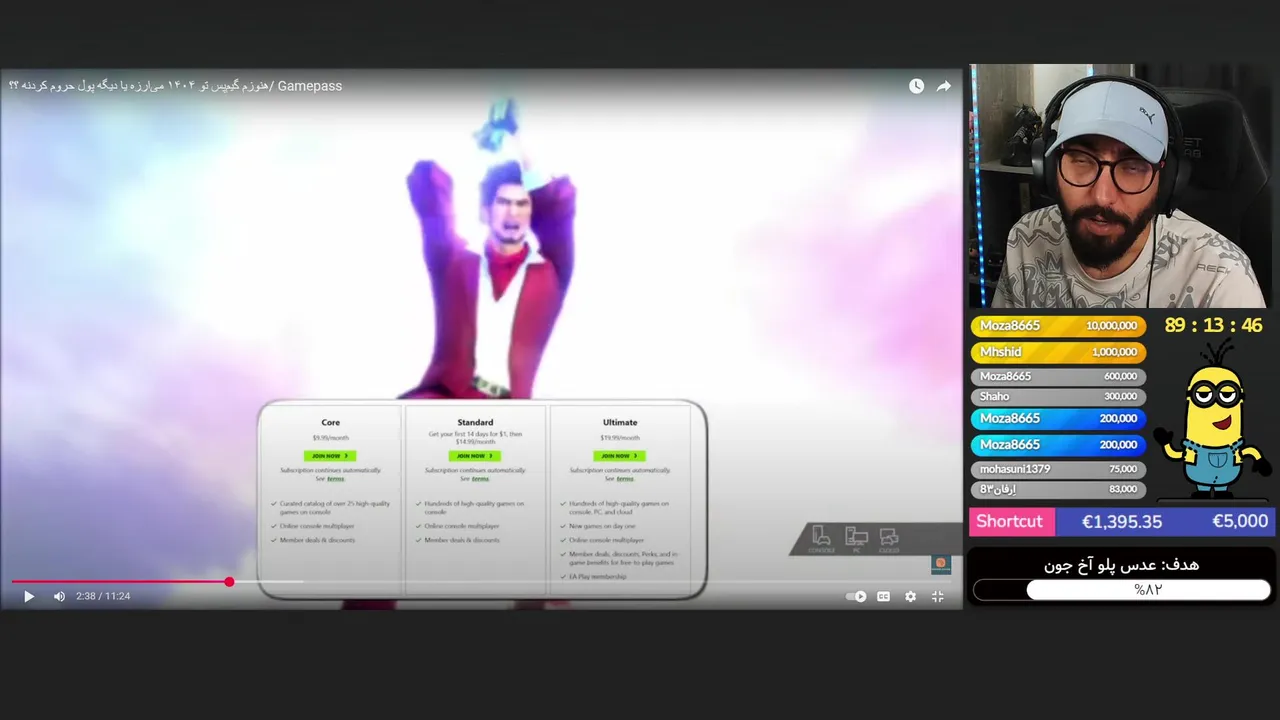Screen dimensions: 1280x720
Task: Click JOIN NOW under the Ultimate plan
Action: [x=619, y=456]
